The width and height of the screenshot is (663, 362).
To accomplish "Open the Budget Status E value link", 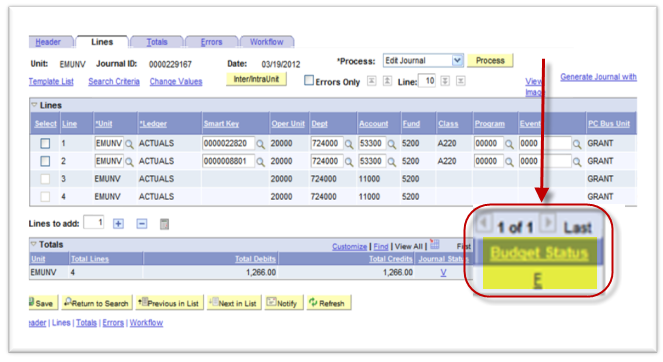I will pos(537,280).
